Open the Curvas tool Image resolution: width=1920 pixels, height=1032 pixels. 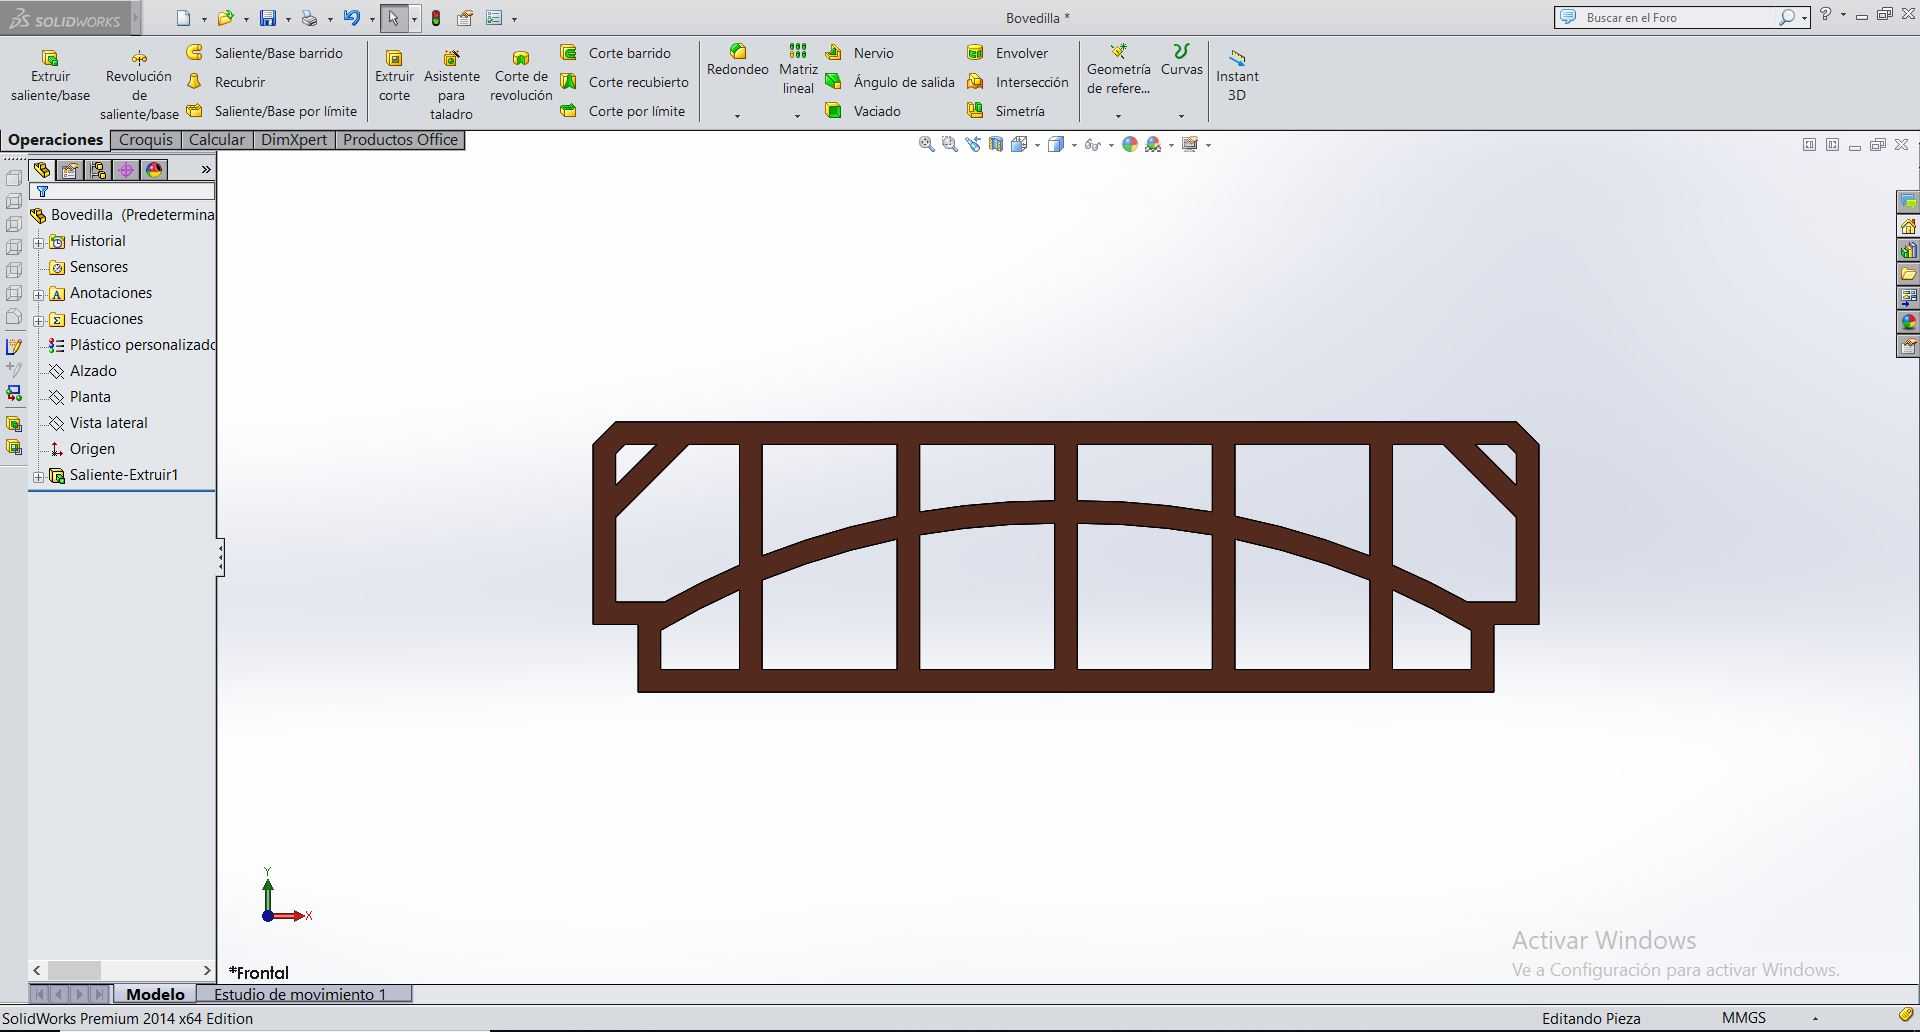1182,60
